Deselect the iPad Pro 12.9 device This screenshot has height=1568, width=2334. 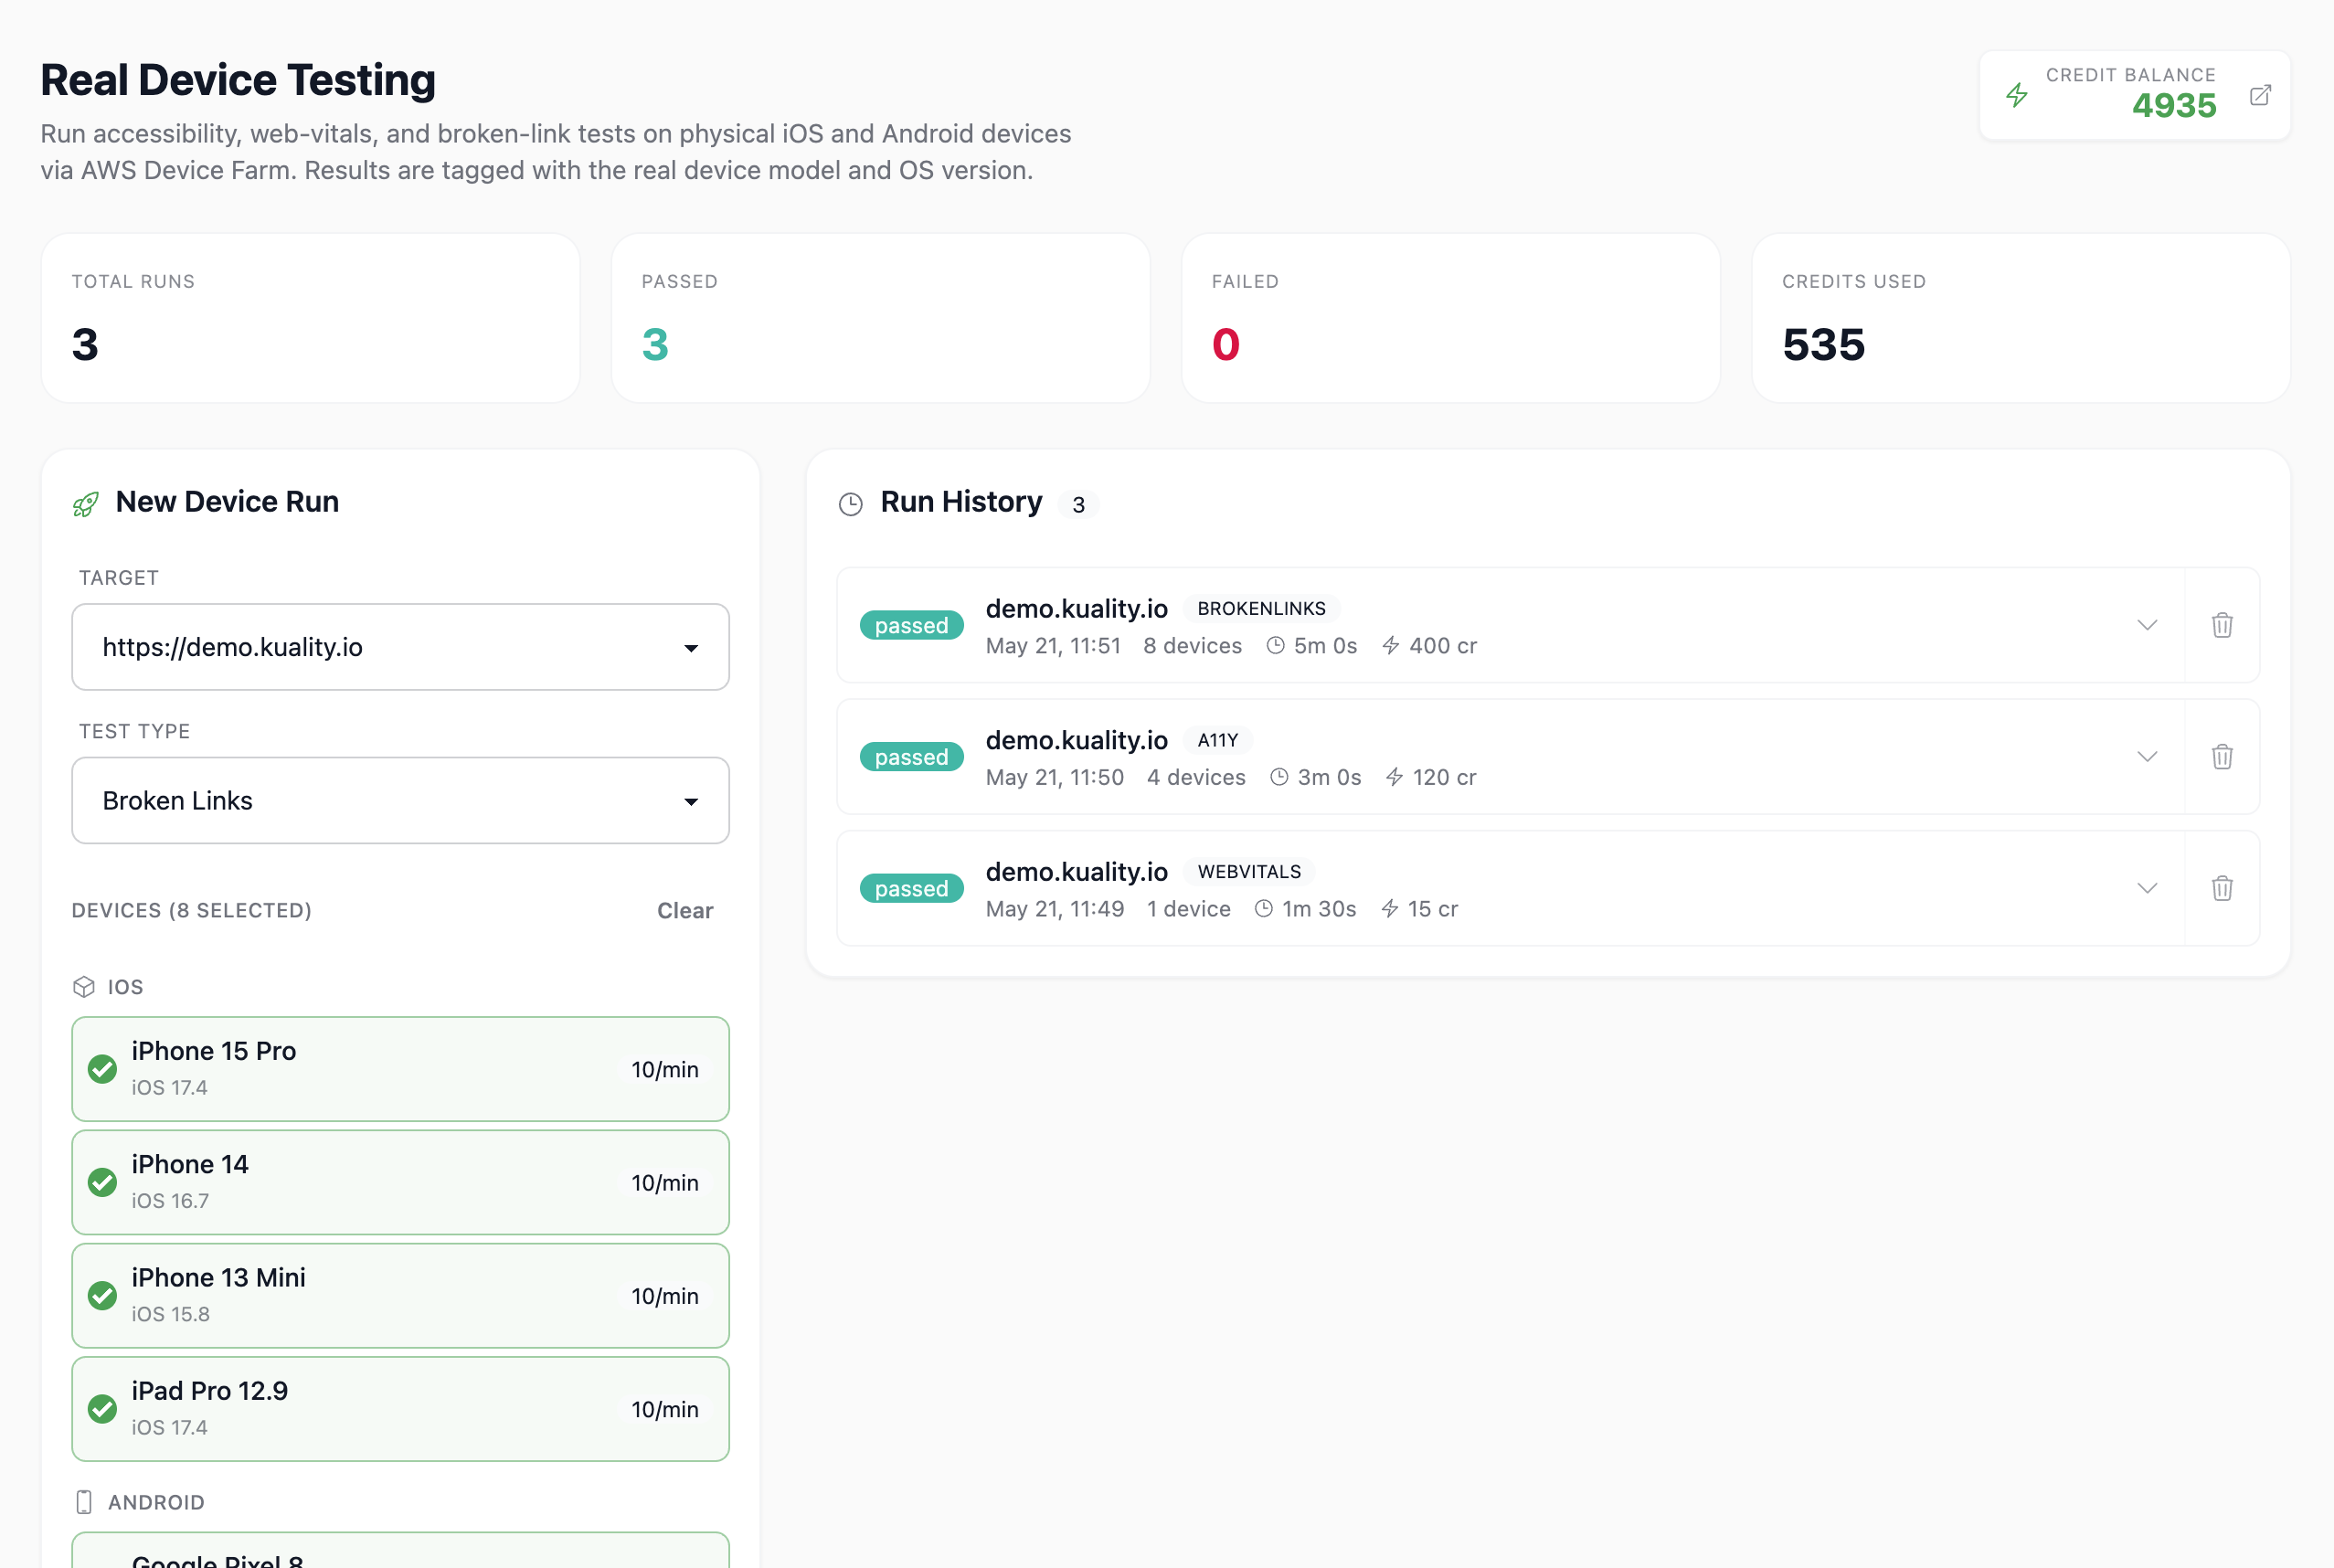coord(400,1409)
